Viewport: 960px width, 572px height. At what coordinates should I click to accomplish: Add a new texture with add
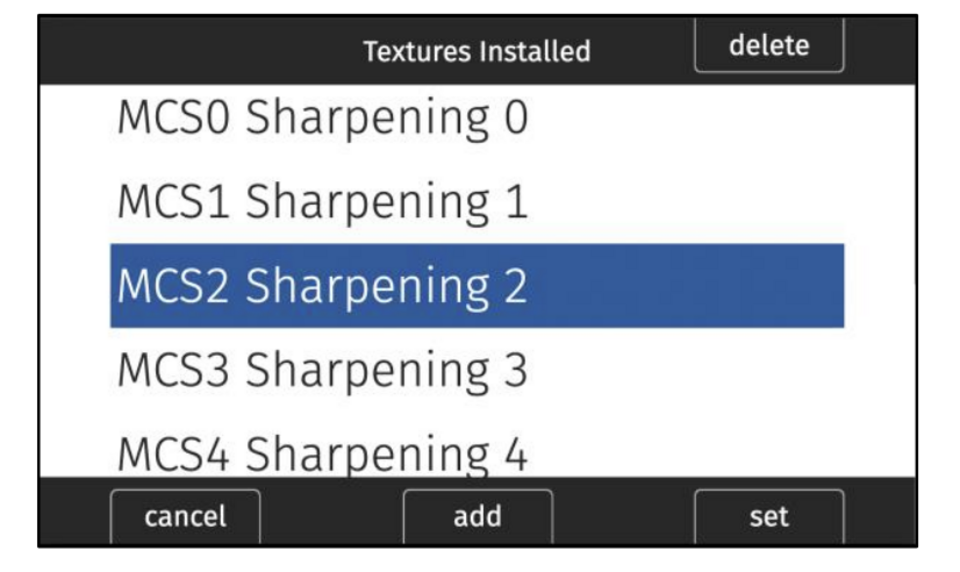click(477, 516)
